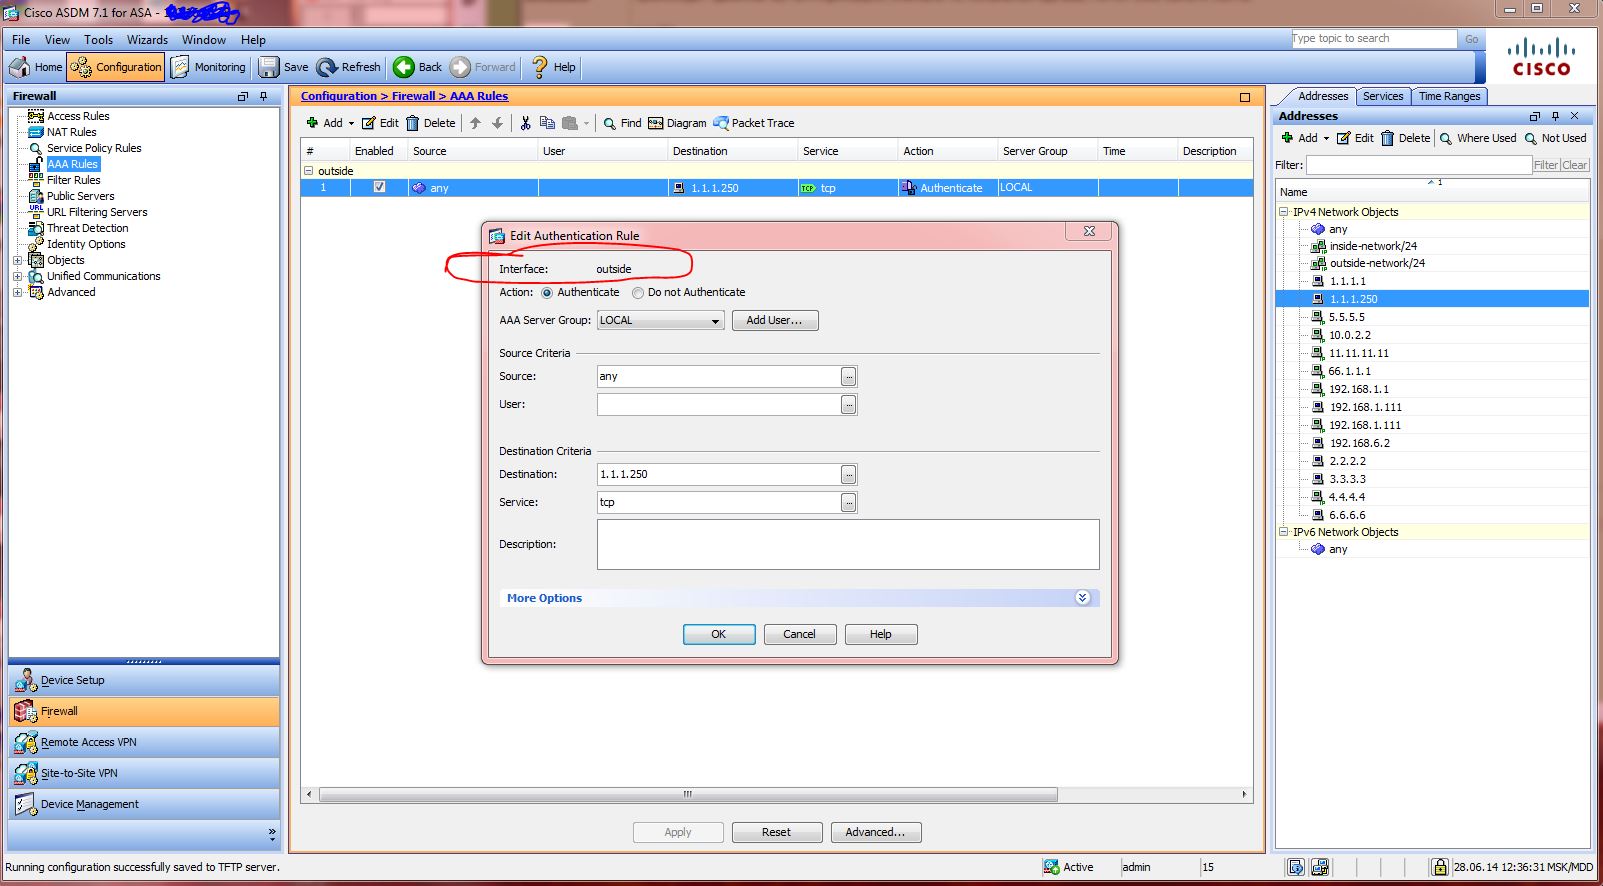Browse for a Destination address

pyautogui.click(x=849, y=475)
